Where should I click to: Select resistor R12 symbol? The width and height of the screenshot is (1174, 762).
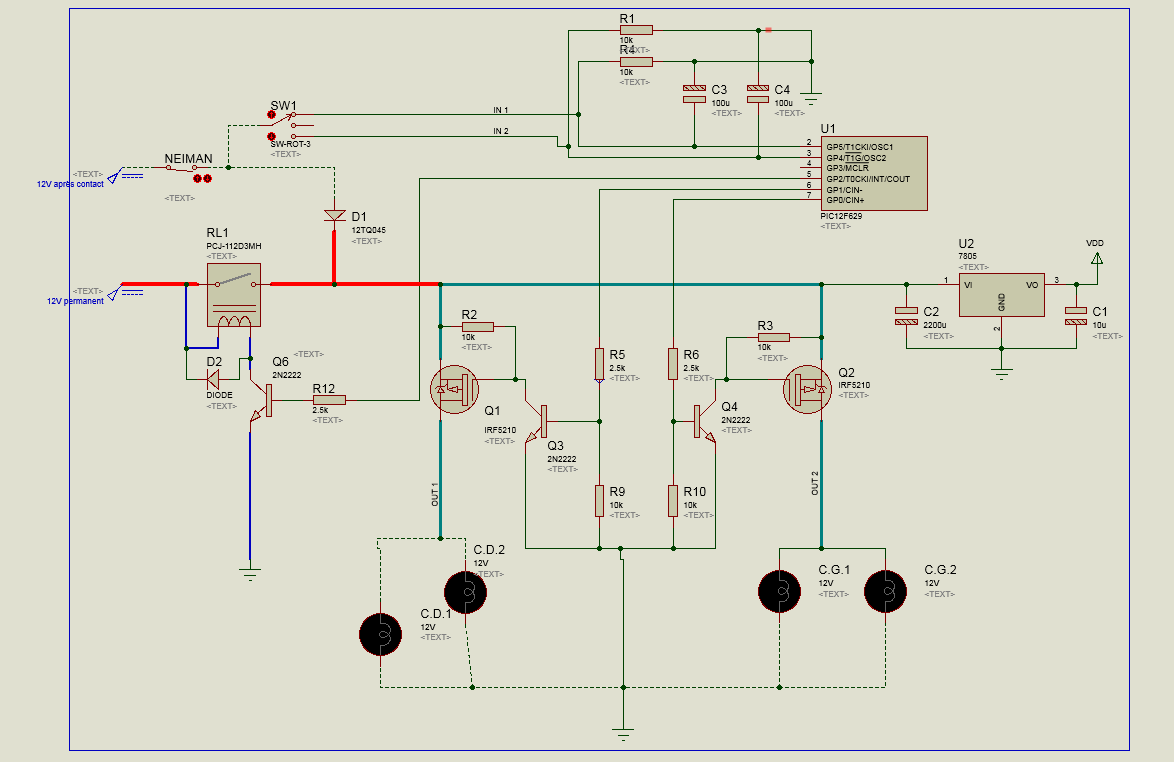[x=329, y=400]
